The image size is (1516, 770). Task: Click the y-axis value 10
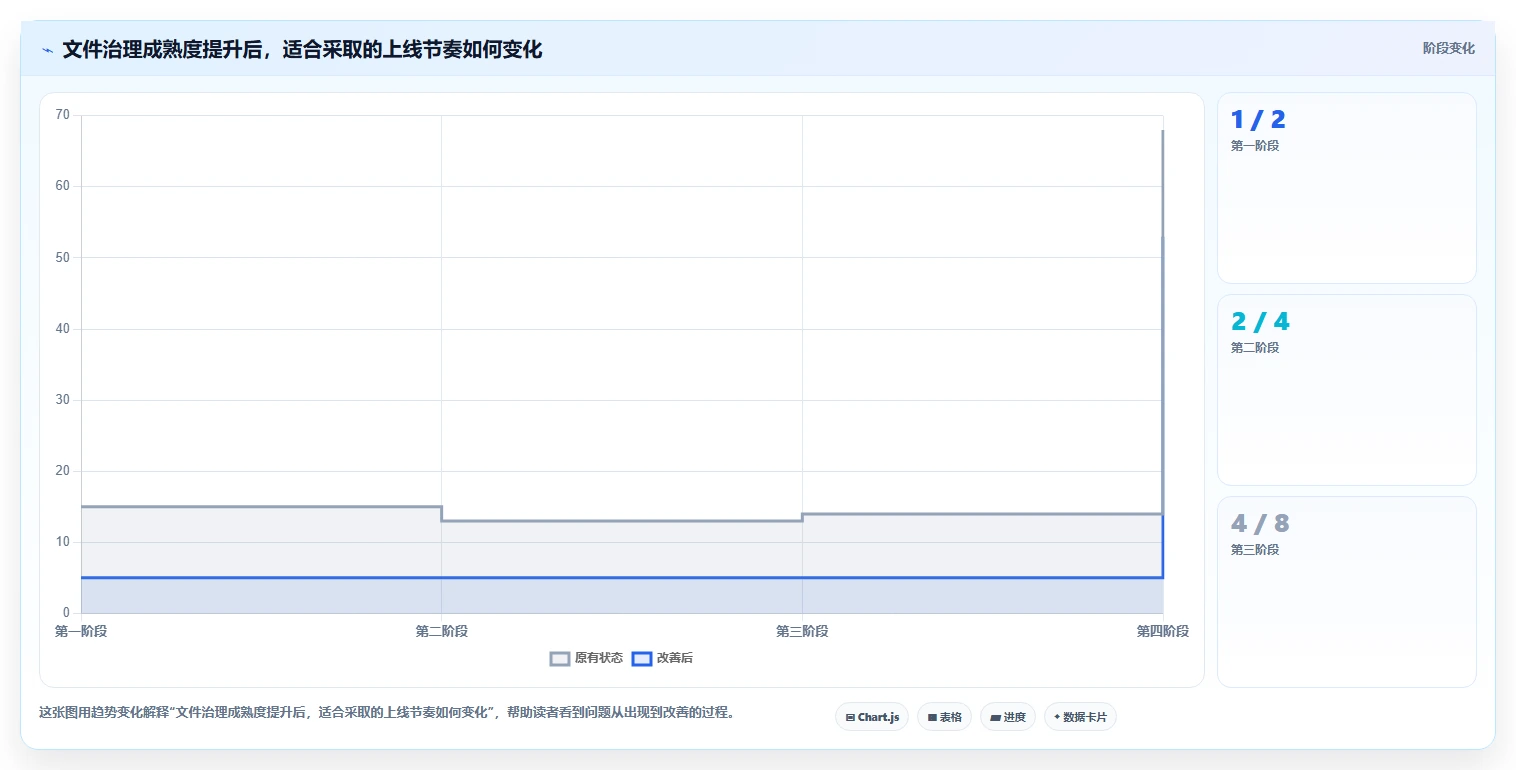click(x=63, y=542)
